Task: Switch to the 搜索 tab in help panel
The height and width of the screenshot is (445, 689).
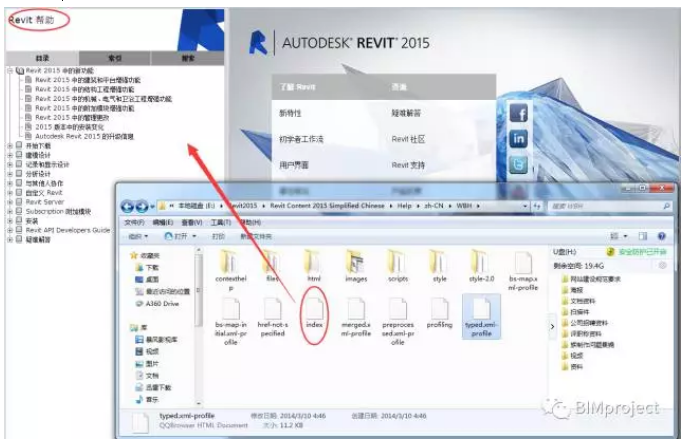Action: click(x=188, y=58)
